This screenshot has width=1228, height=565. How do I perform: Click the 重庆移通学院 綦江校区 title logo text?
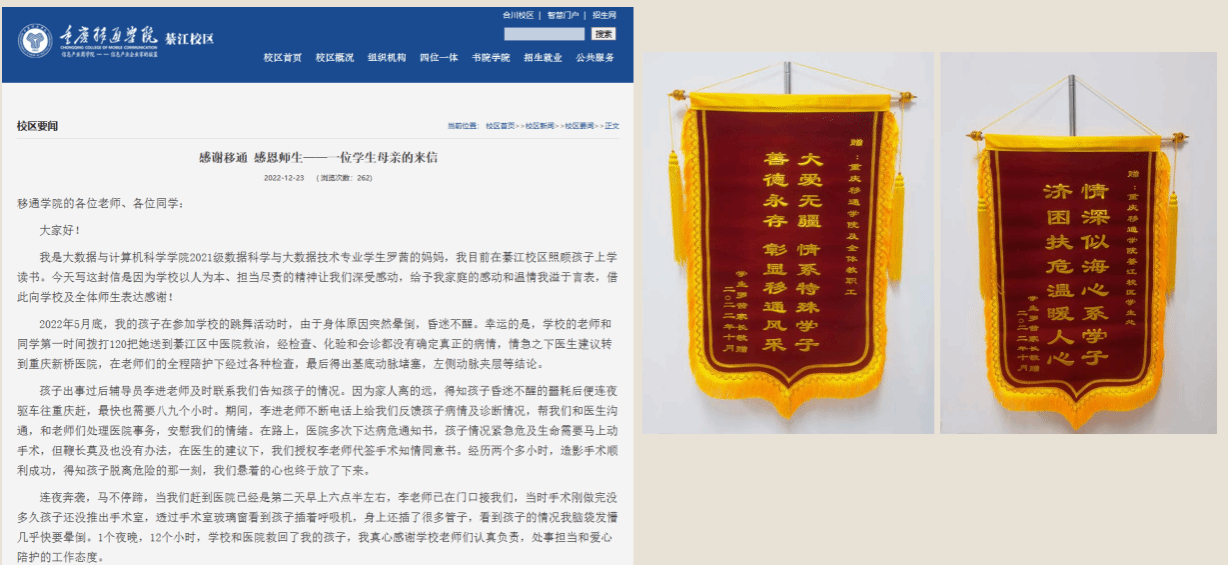click(x=135, y=40)
